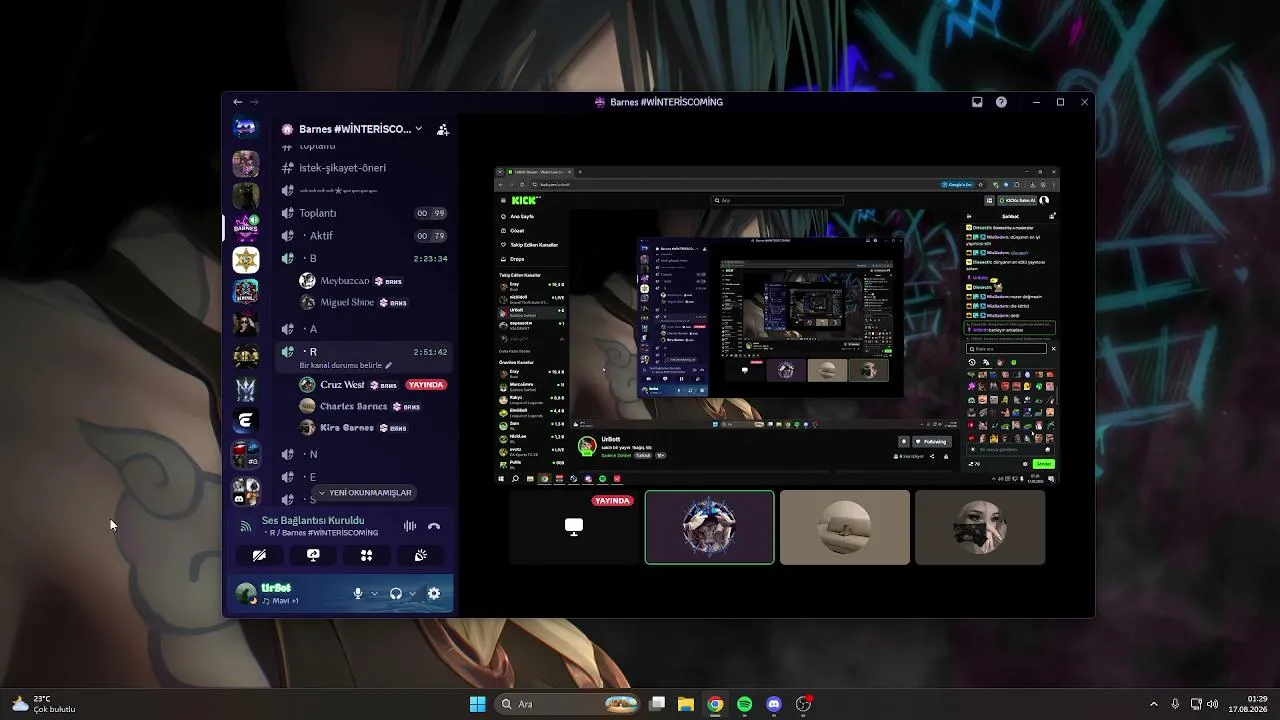Join the Toplantı voice channel
Screen dimensions: 1280x720
click(x=363, y=213)
